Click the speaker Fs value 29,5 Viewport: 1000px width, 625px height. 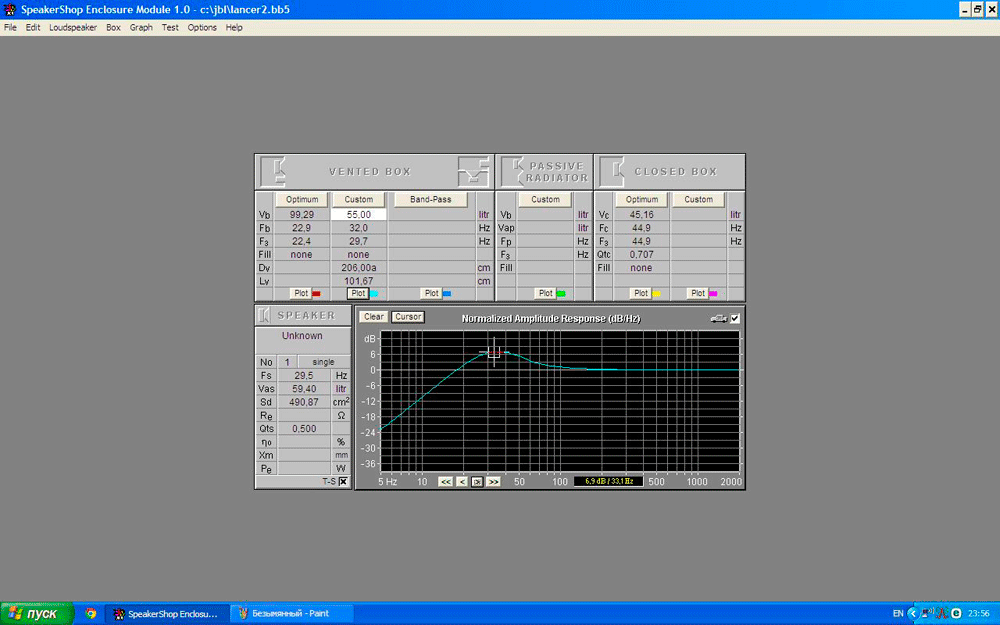click(x=304, y=376)
